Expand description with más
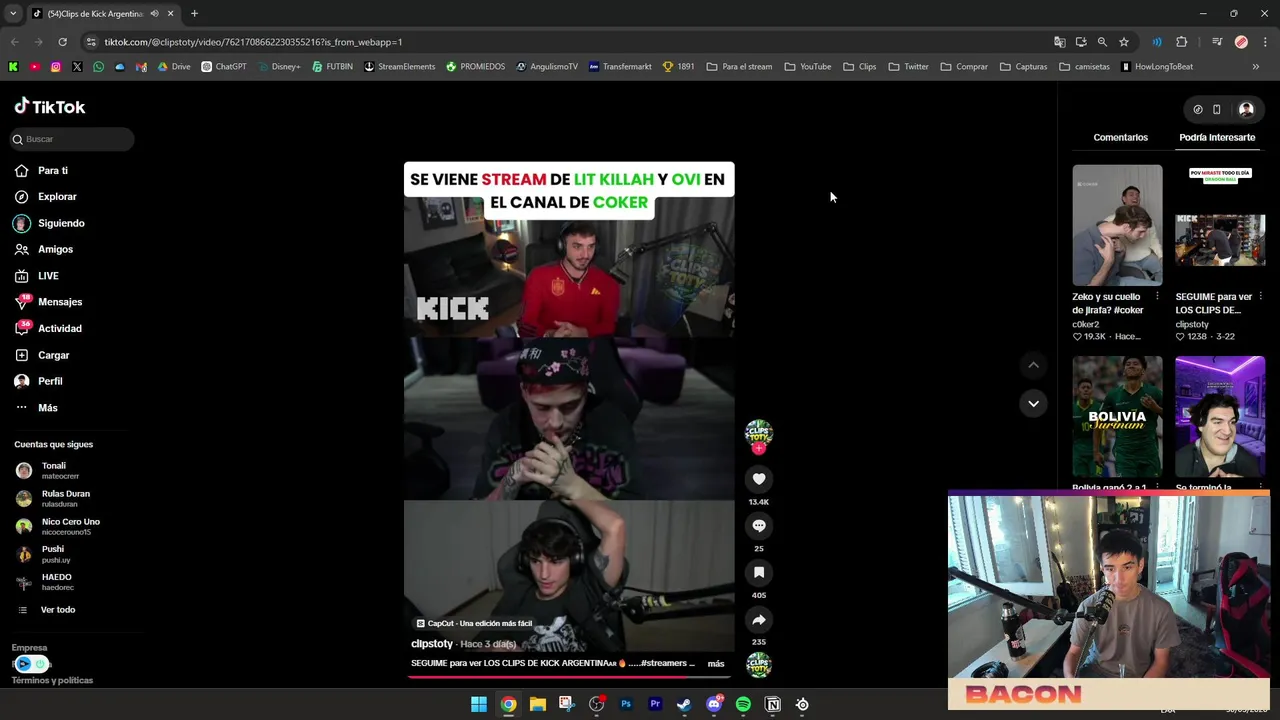Viewport: 1280px width, 720px height. pyautogui.click(x=716, y=664)
